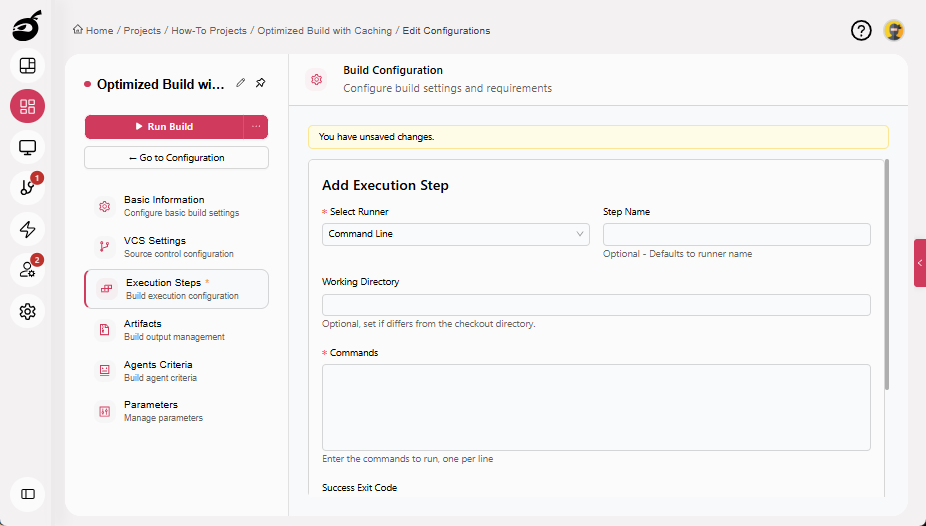Image resolution: width=926 pixels, height=526 pixels.
Task: Open the branch icon with badge 1
Action: [x=27, y=188]
